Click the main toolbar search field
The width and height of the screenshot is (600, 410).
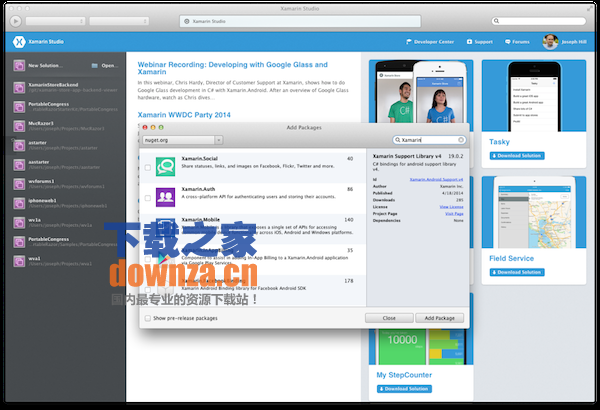[538, 21]
